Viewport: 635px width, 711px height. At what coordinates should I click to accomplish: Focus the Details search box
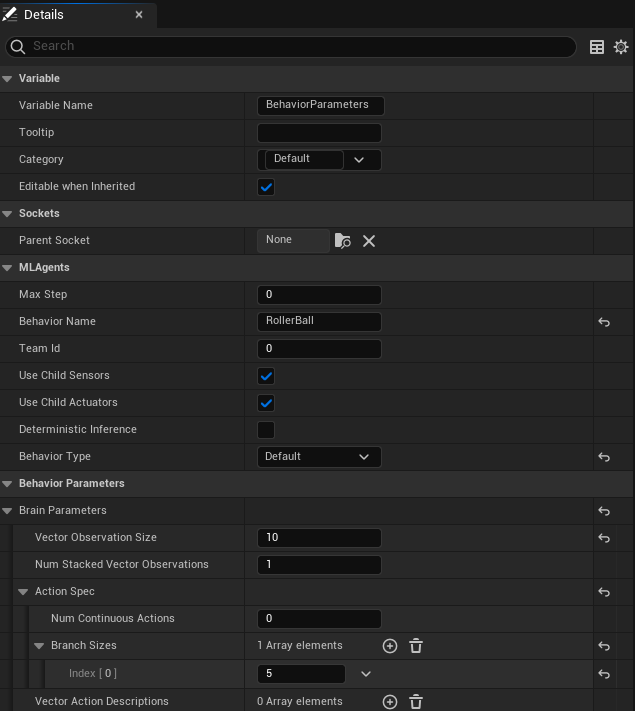[x=291, y=46]
